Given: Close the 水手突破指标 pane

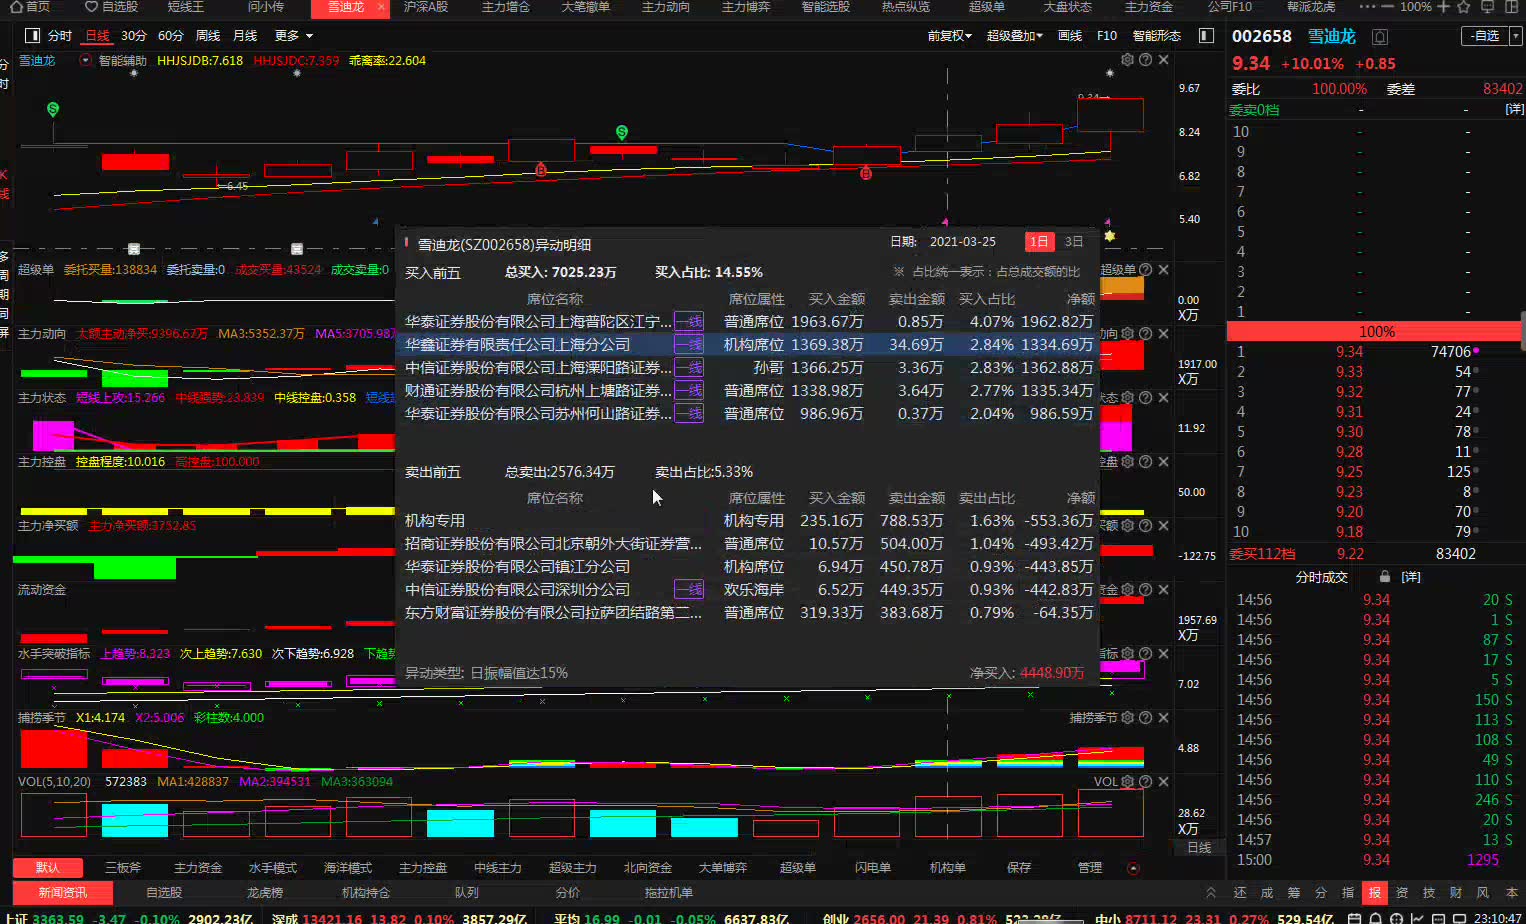Looking at the screenshot, I should [x=1164, y=654].
